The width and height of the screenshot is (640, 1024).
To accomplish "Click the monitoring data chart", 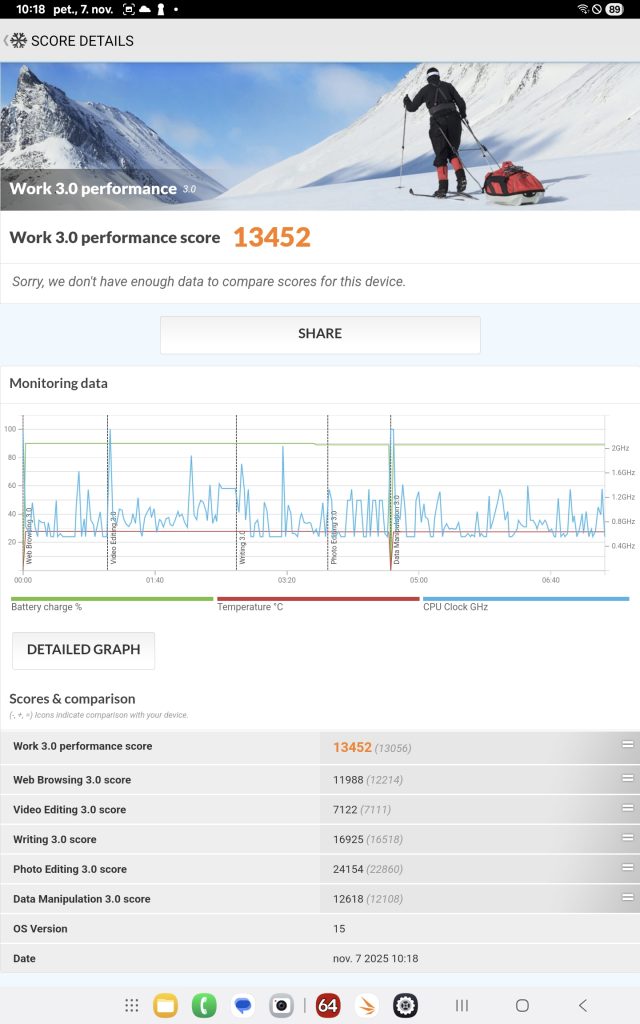I will 314,495.
